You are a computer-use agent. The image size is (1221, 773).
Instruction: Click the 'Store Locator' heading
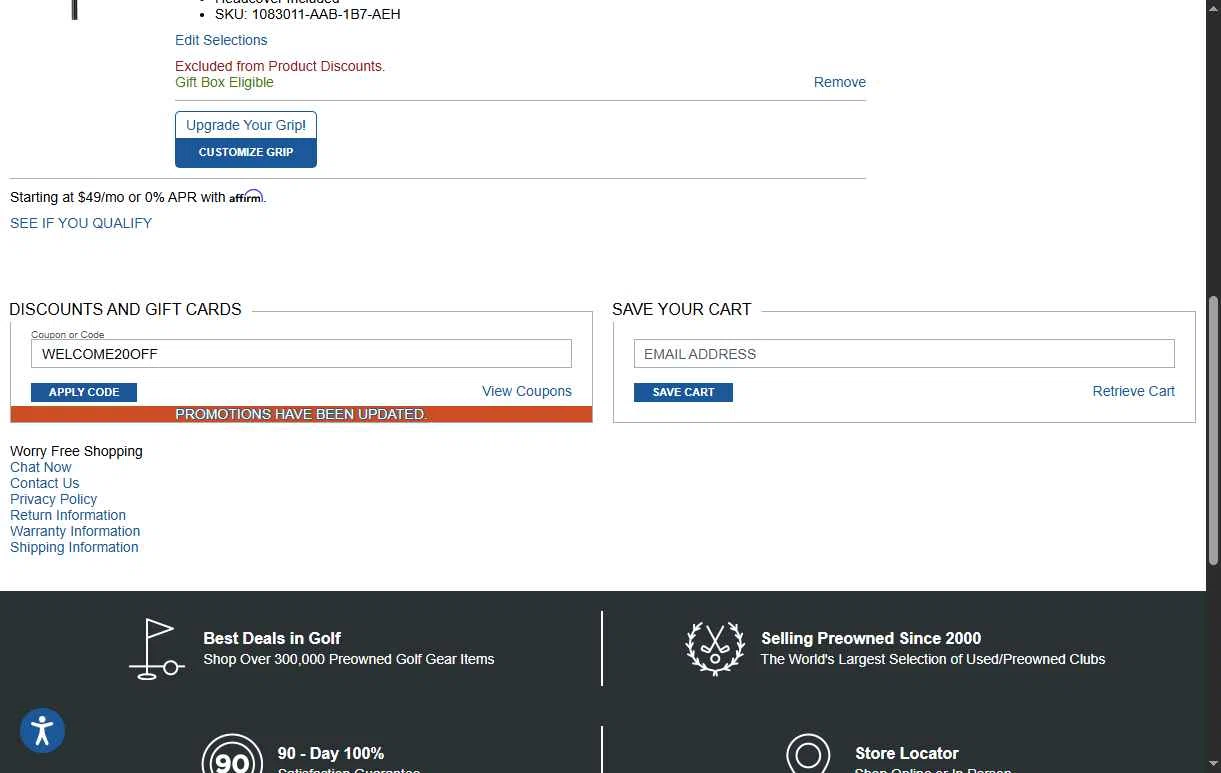coord(907,753)
